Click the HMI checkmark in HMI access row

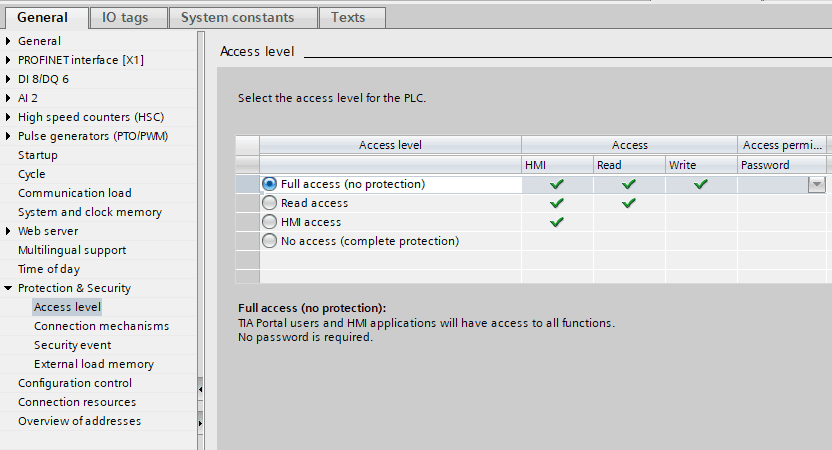point(557,222)
